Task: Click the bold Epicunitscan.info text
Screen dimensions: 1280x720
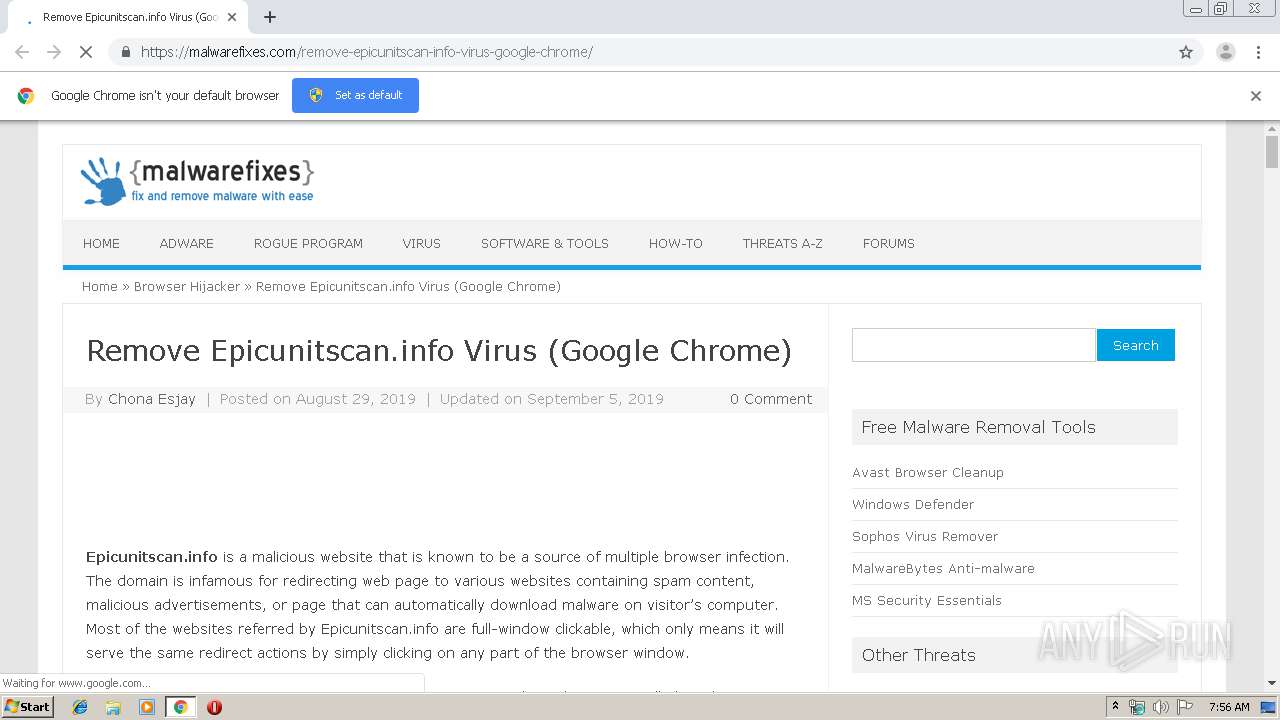Action: pyautogui.click(x=152, y=557)
